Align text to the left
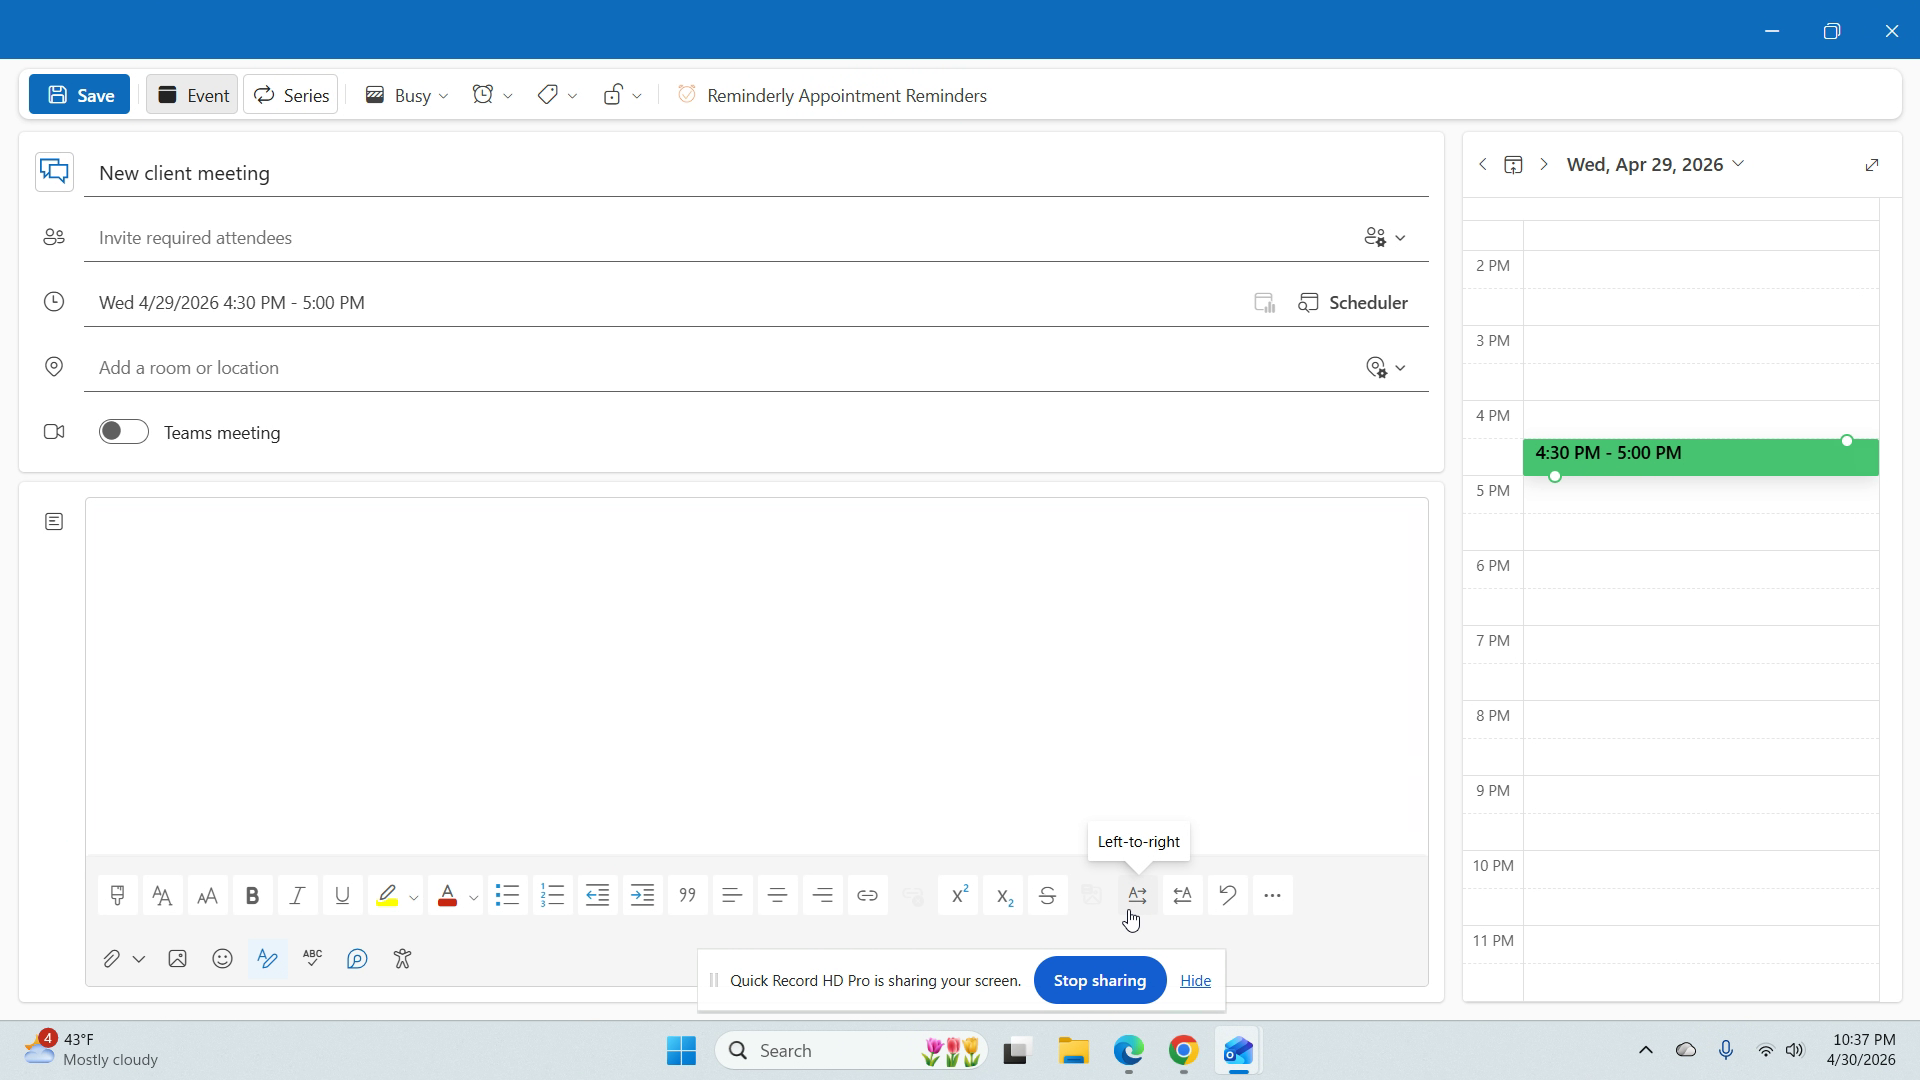Viewport: 1920px width, 1080px height. click(x=732, y=896)
